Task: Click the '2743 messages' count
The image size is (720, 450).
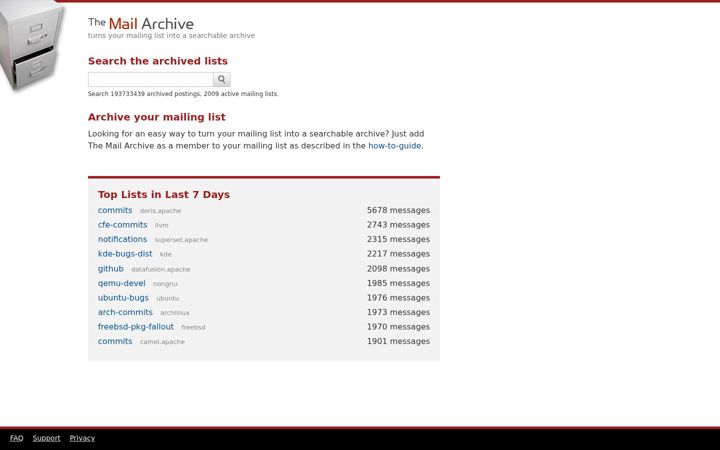Action: tap(398, 225)
